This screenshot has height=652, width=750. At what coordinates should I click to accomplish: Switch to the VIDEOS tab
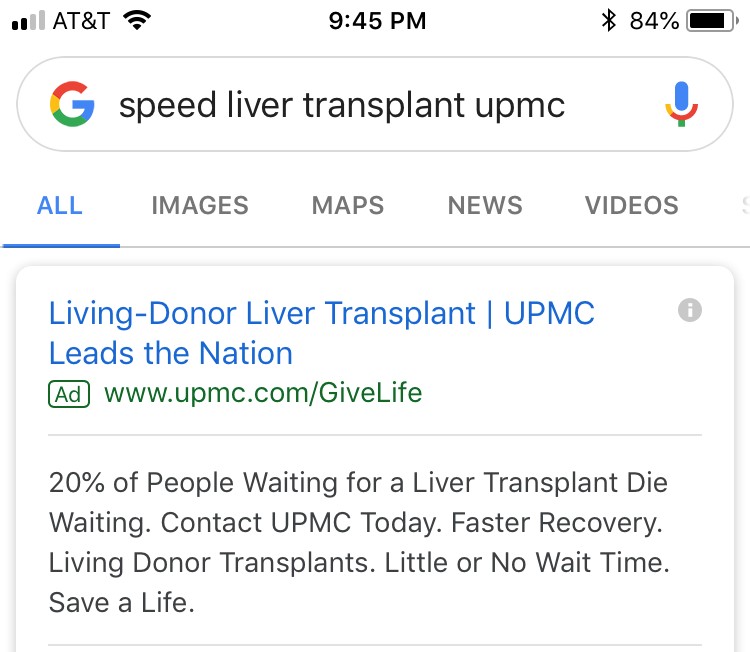[631, 206]
